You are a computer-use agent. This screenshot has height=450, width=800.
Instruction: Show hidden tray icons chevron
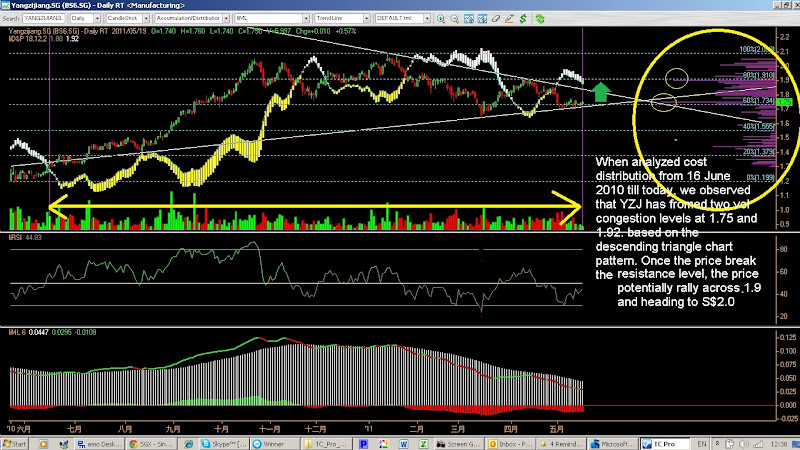717,444
